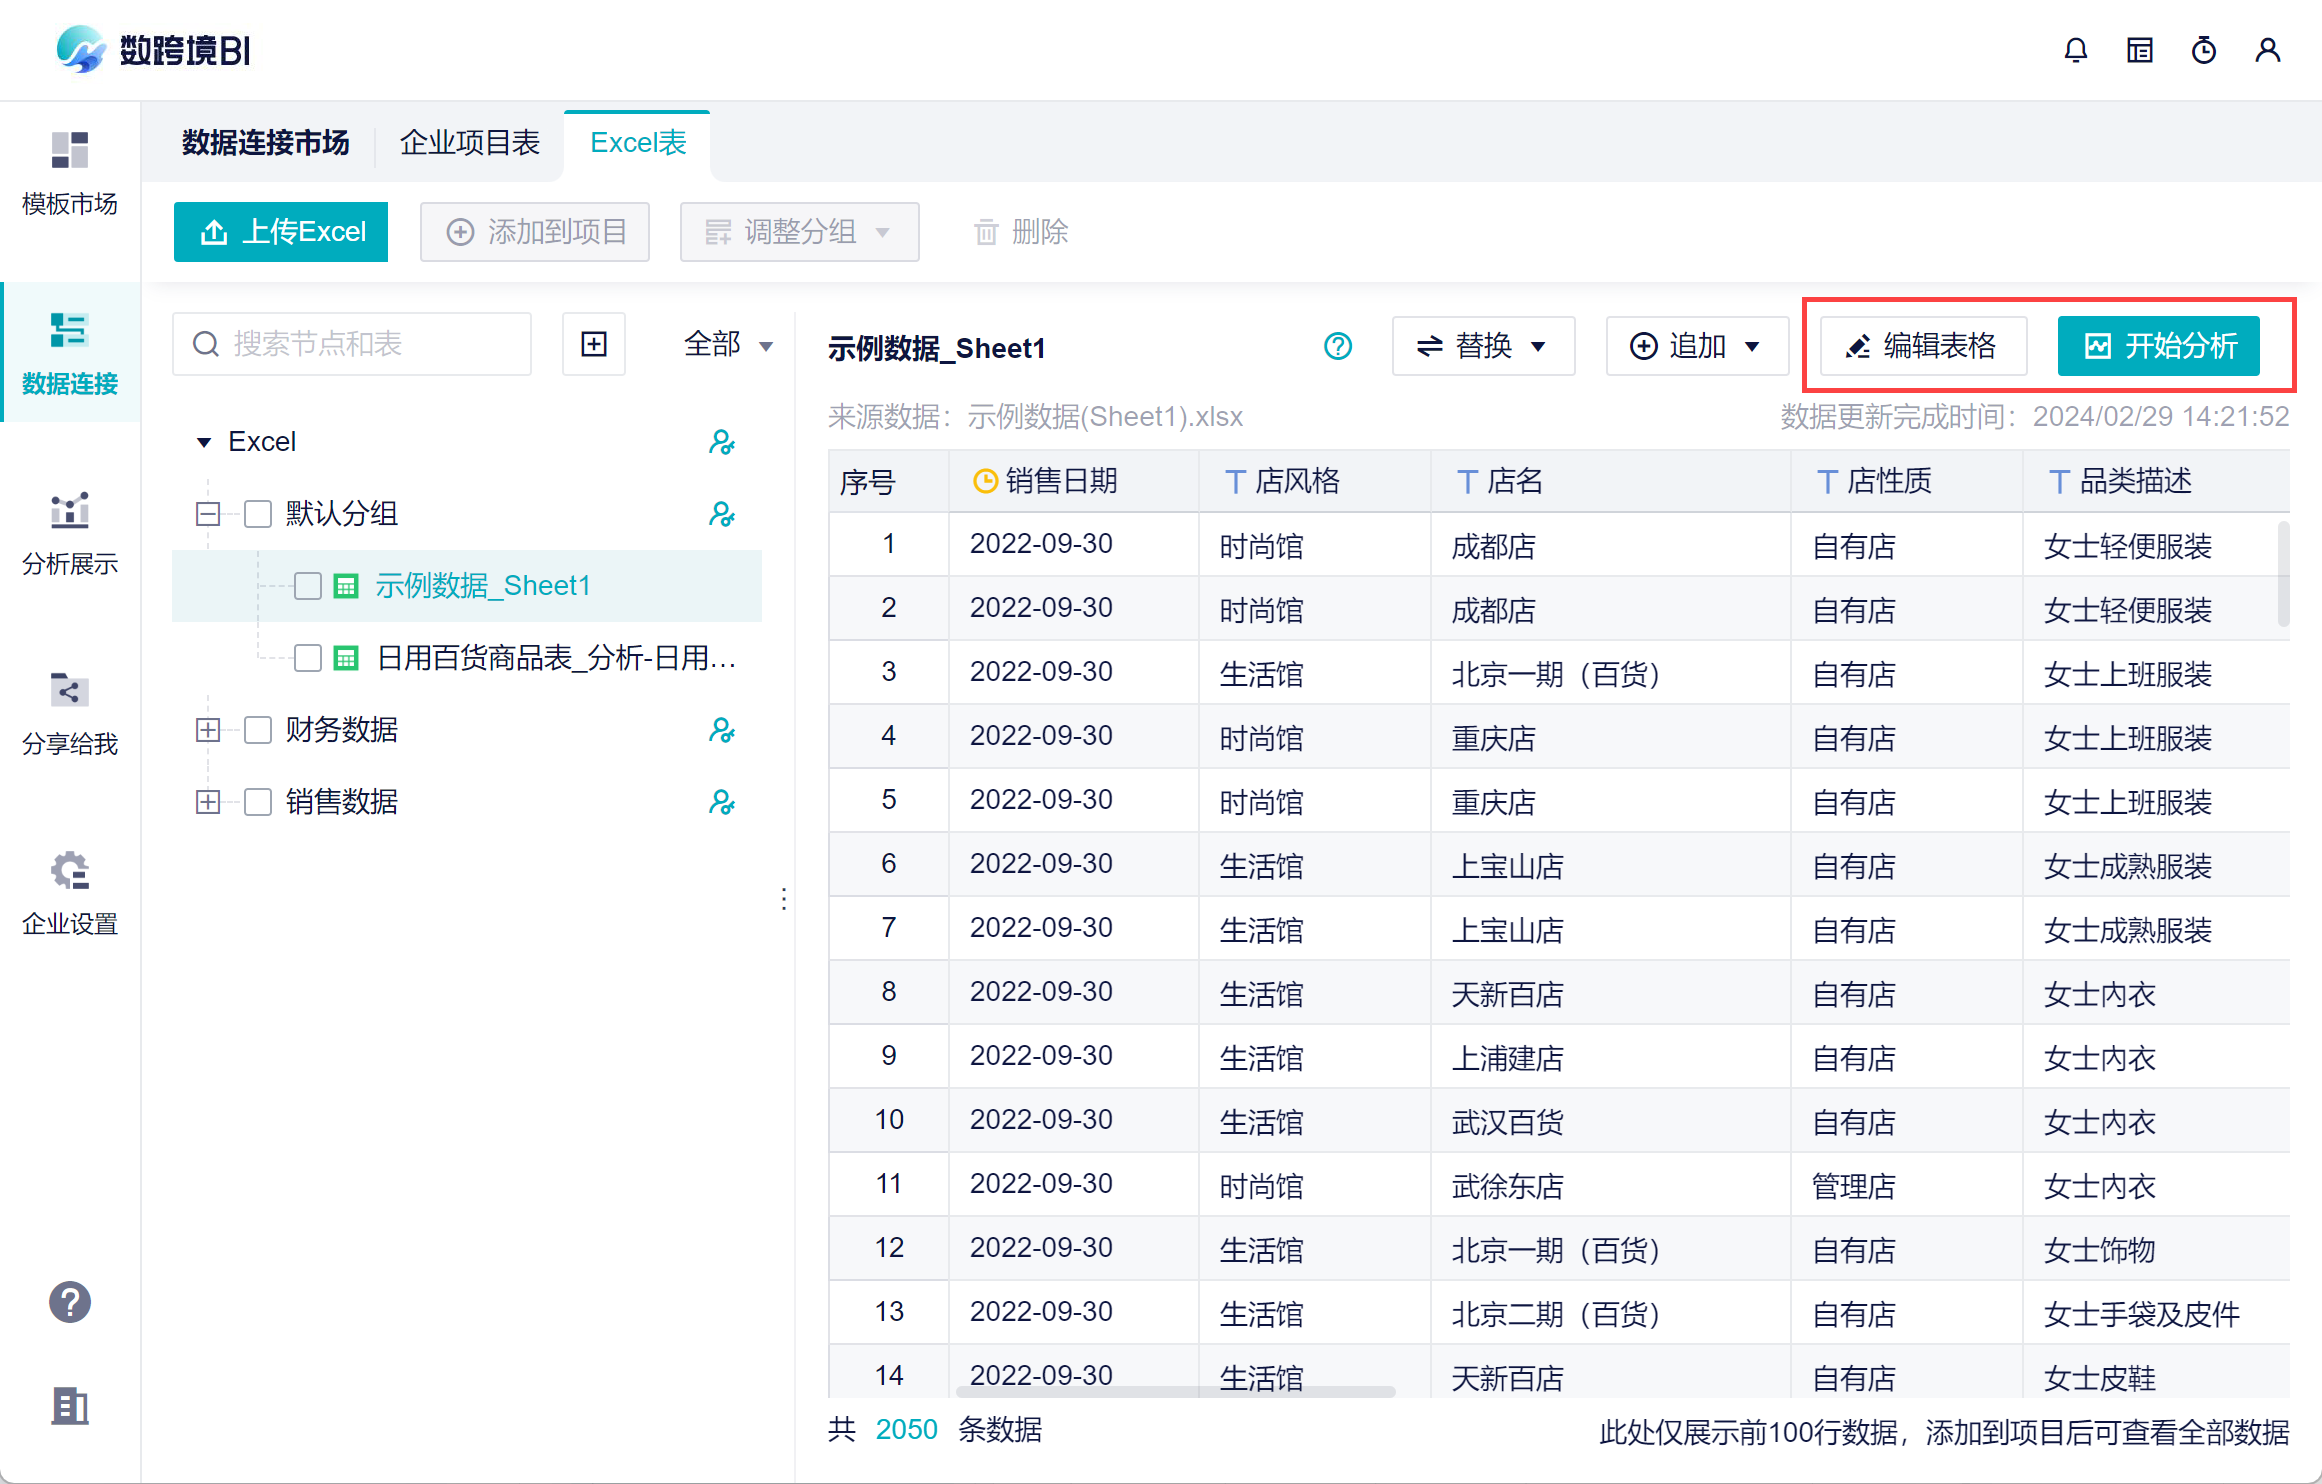2322x1484 pixels.
Task: Click the help question mark beside 示例数据_Sheet1
Action: tap(1338, 346)
